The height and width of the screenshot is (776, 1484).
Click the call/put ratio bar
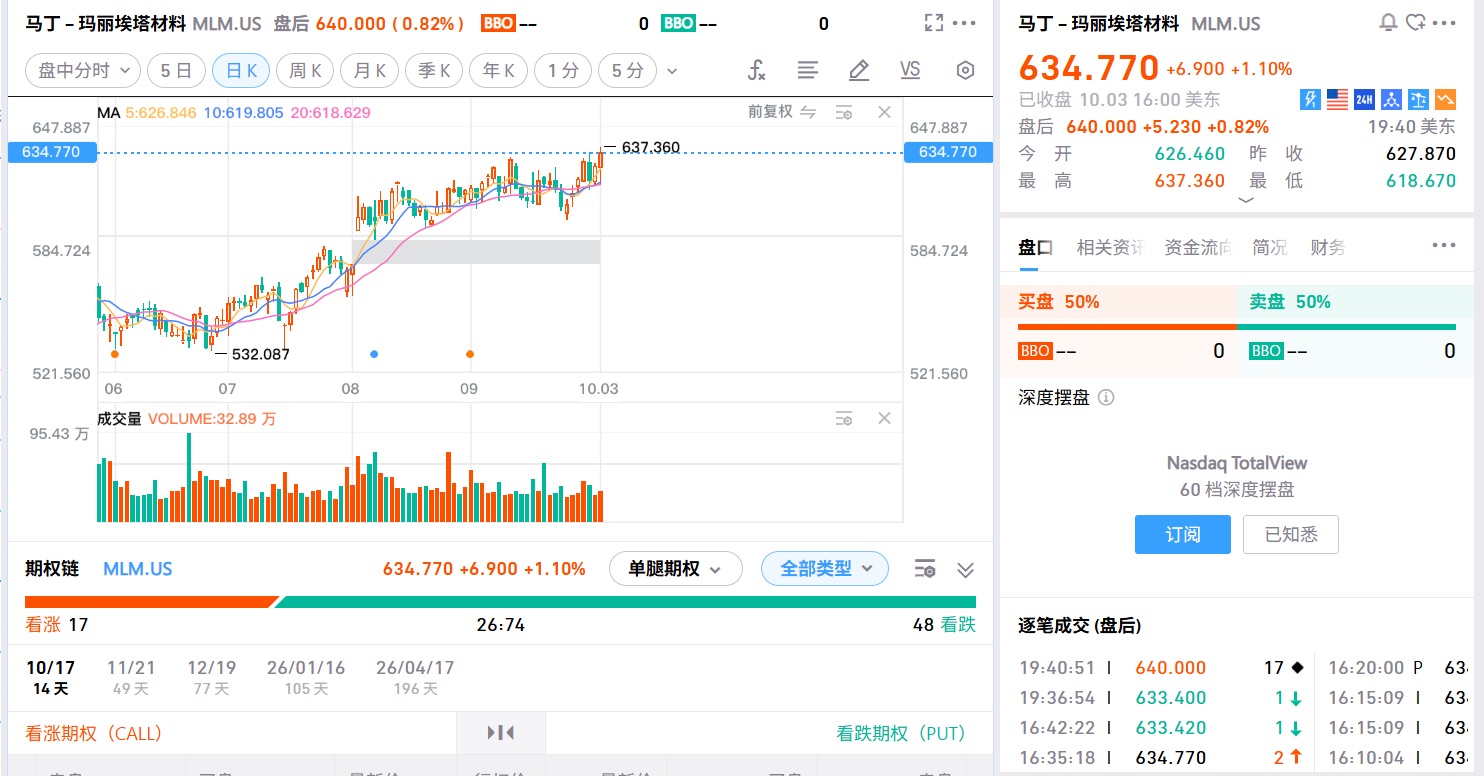point(500,602)
